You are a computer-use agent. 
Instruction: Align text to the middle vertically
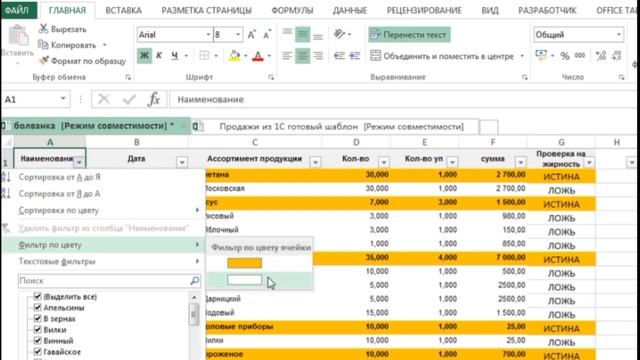(x=302, y=34)
